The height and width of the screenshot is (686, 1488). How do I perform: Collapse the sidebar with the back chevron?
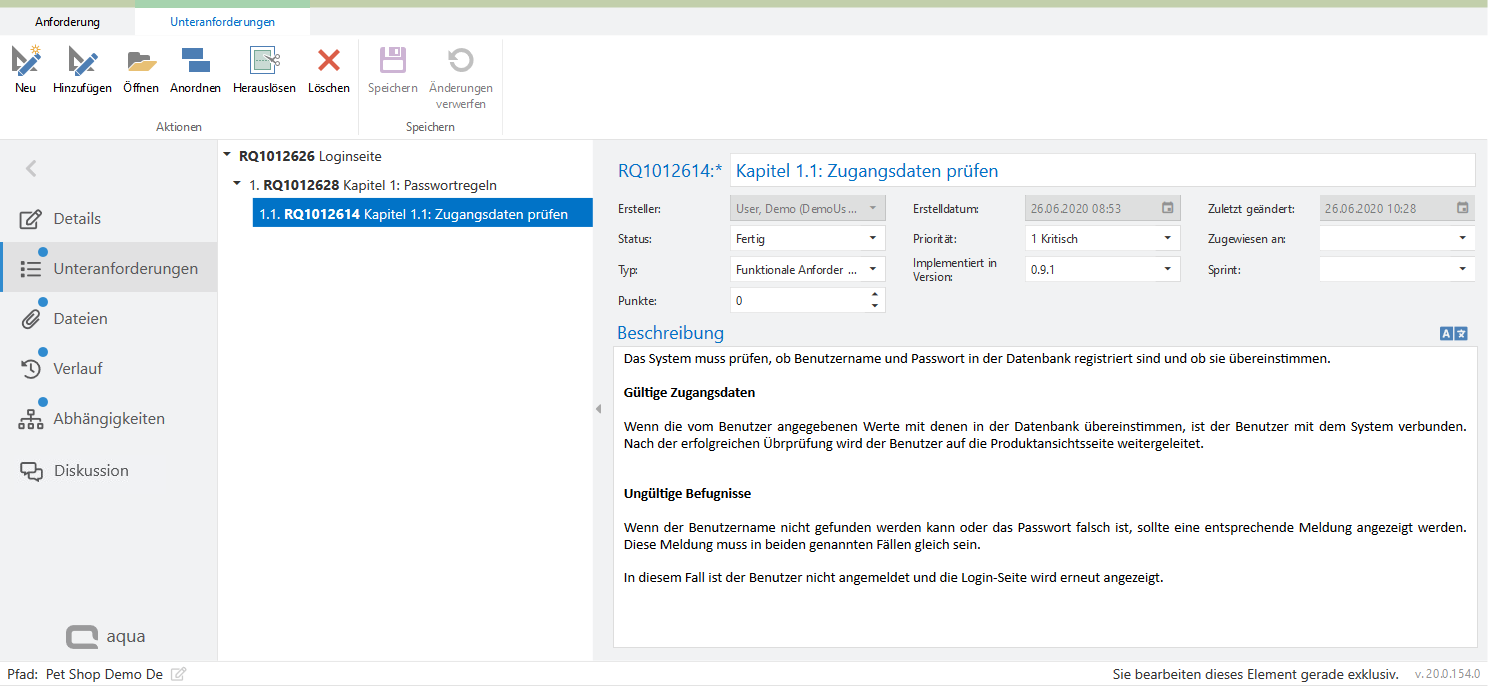[x=31, y=169]
